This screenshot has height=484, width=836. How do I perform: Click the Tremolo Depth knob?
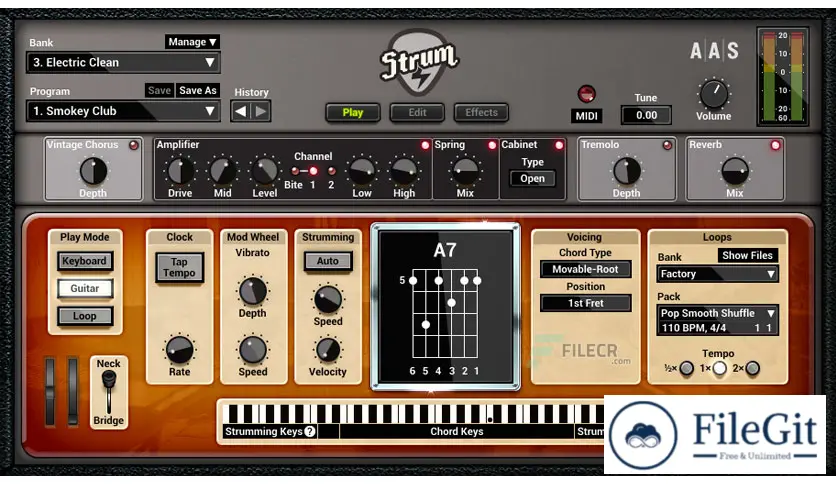(626, 171)
